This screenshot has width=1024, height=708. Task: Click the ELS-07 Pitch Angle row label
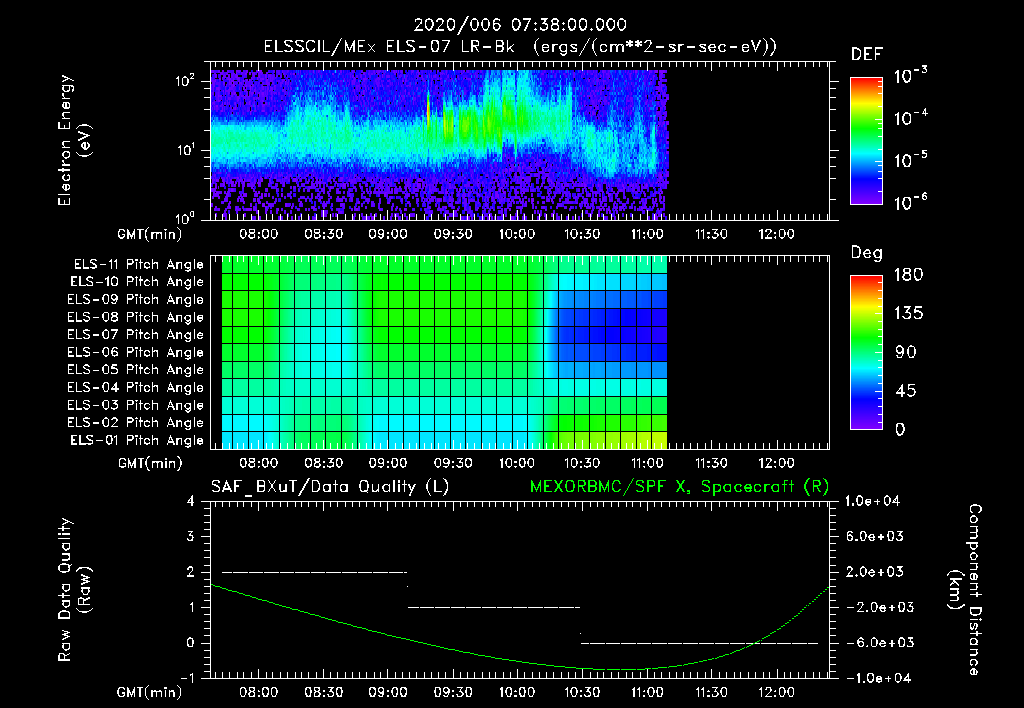click(x=135, y=334)
